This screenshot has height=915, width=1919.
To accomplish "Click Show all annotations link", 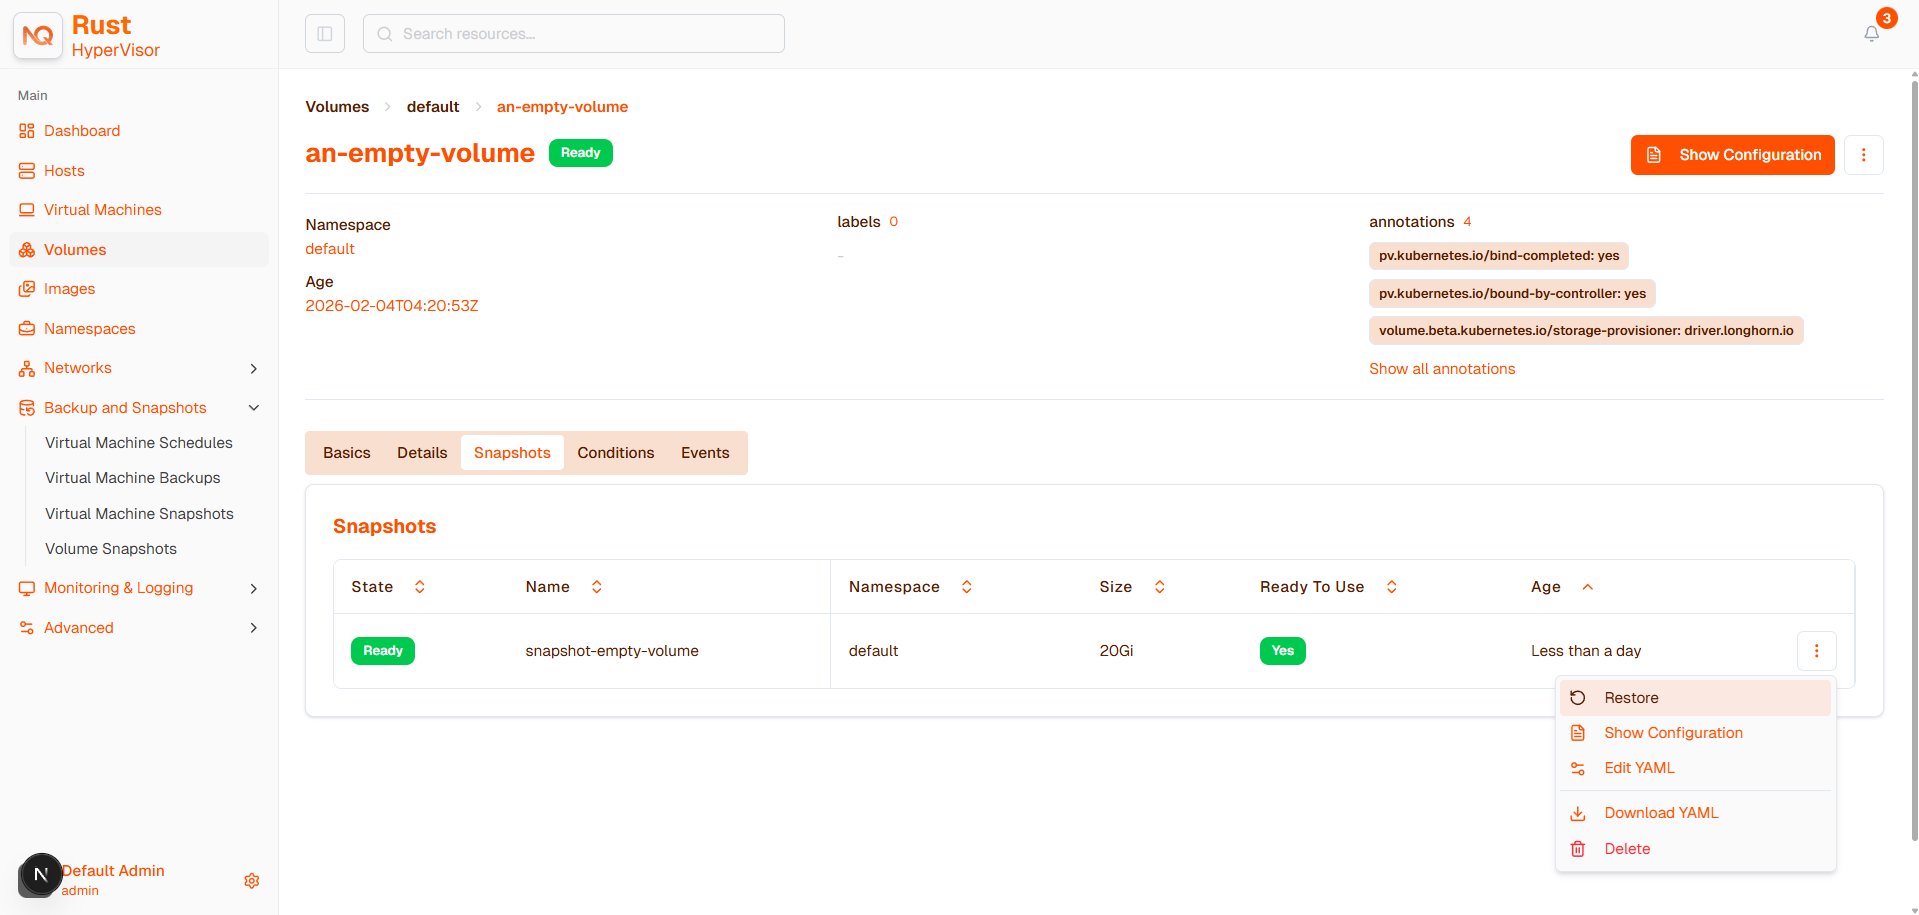I will (x=1442, y=369).
